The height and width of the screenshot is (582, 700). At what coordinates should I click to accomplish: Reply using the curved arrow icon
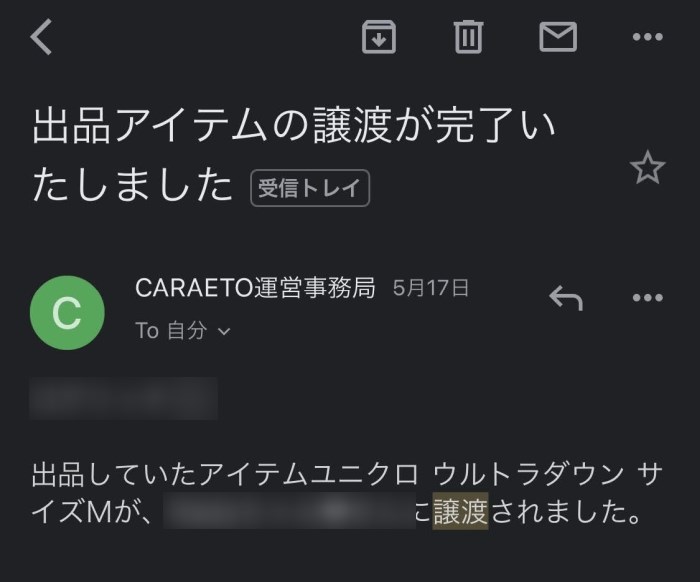[566, 298]
